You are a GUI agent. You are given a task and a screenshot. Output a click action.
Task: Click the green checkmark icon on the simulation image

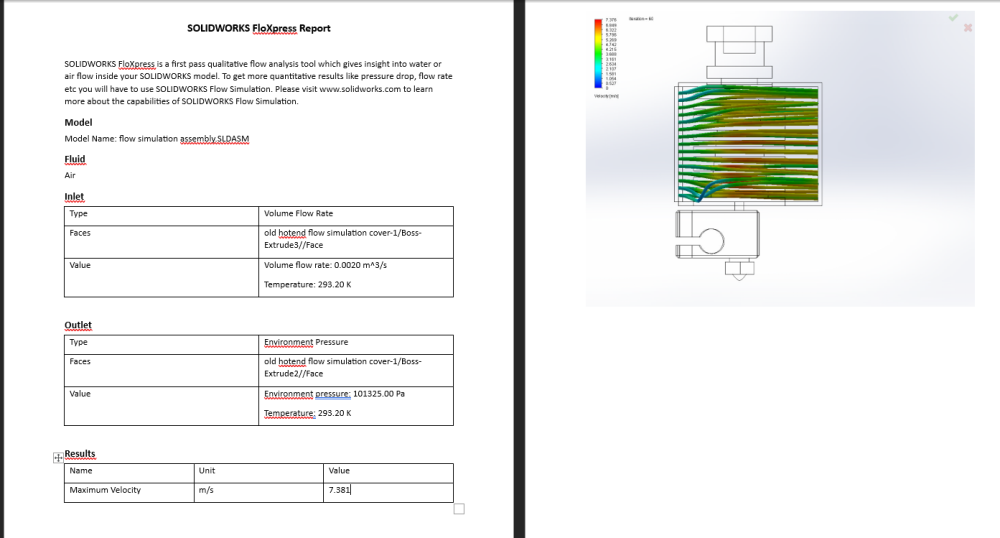point(953,18)
